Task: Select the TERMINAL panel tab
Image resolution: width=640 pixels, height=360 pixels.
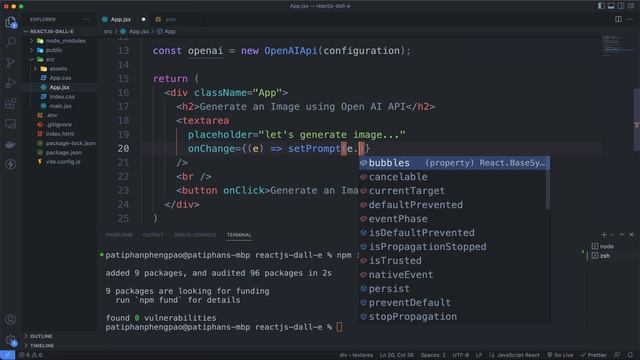Action: (x=239, y=235)
